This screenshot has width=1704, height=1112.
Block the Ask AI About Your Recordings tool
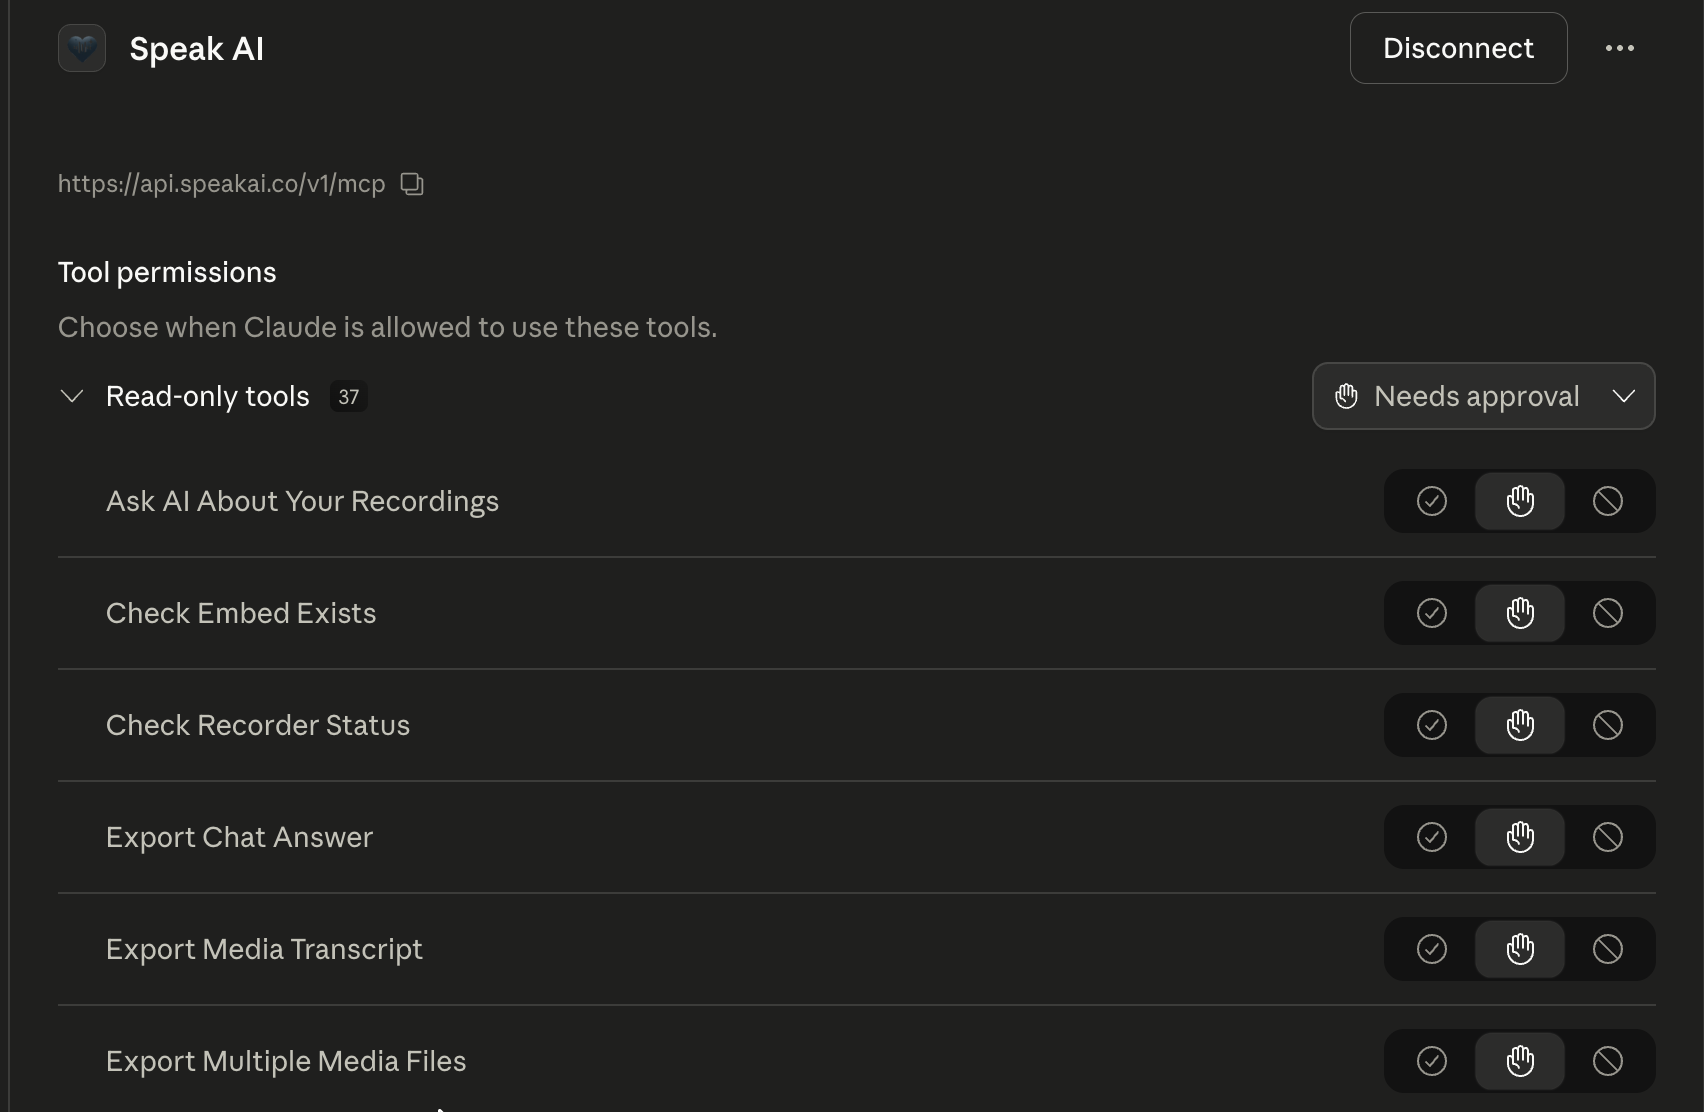click(x=1608, y=501)
